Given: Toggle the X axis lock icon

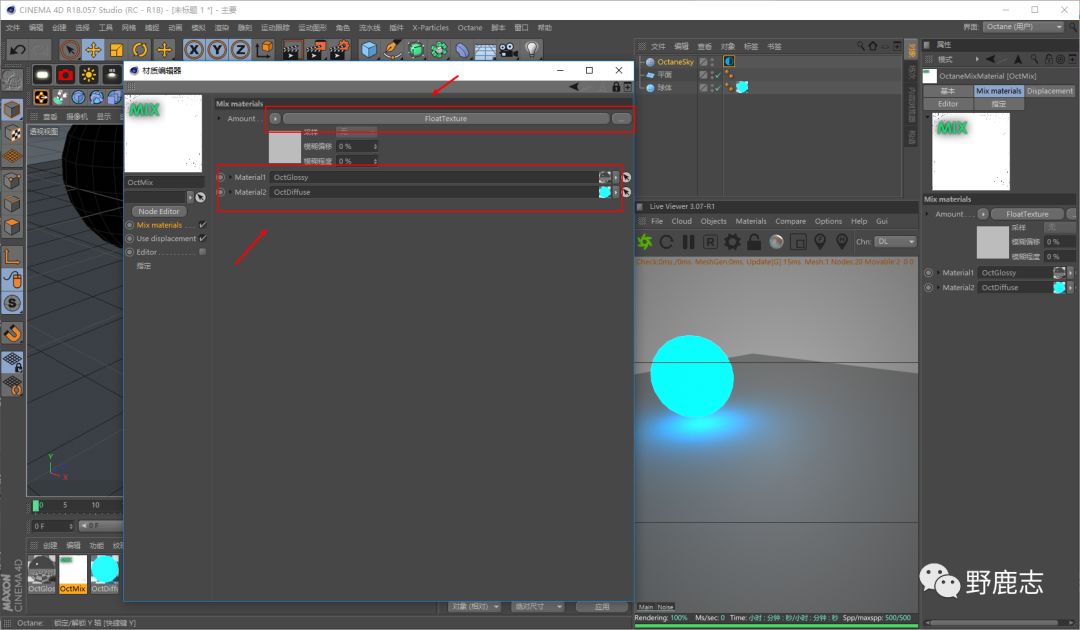Looking at the screenshot, I should [193, 49].
